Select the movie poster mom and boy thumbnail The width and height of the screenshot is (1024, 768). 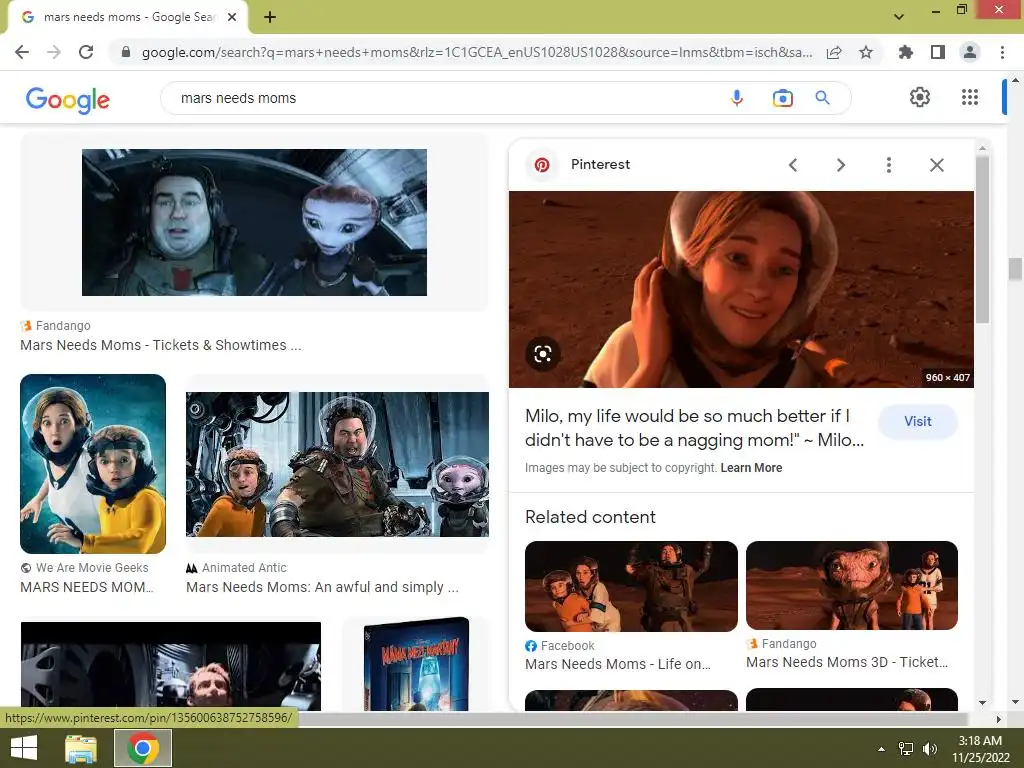point(93,464)
